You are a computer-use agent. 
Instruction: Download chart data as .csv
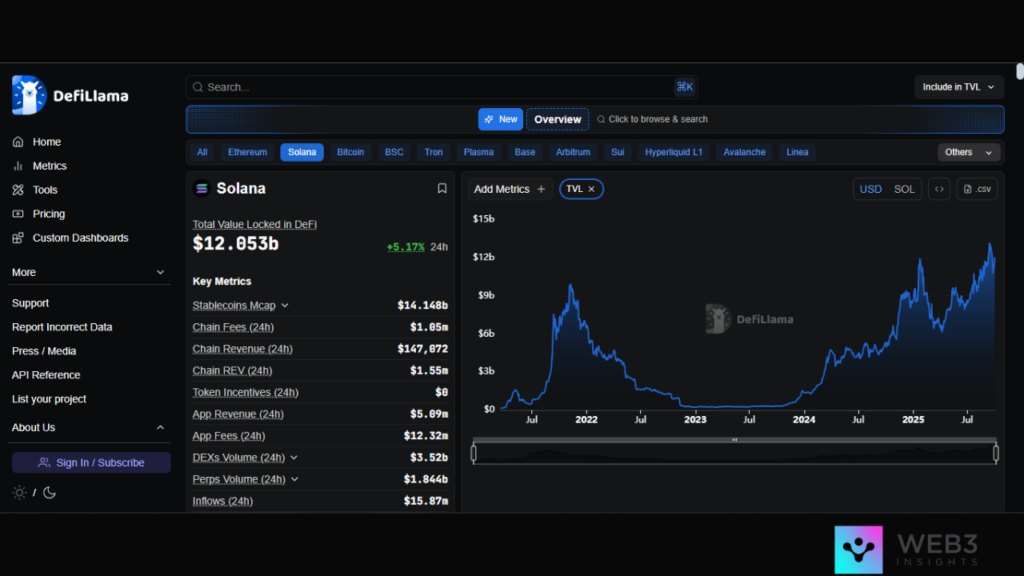click(977, 189)
